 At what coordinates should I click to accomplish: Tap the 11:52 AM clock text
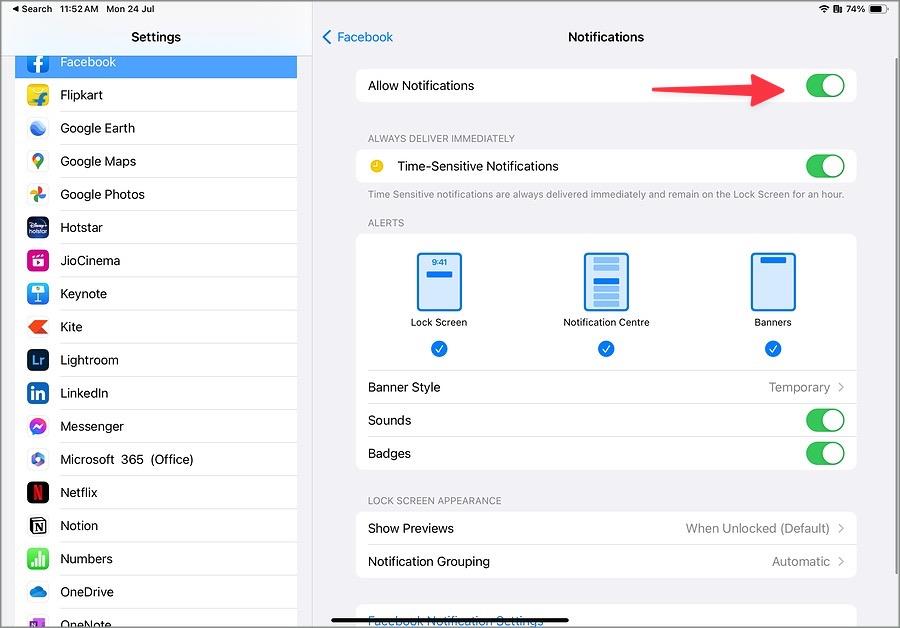pyautogui.click(x=79, y=9)
